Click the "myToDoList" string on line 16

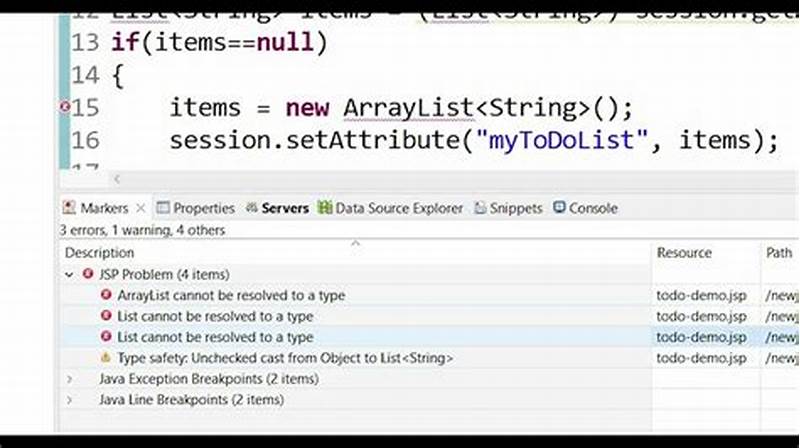pos(561,140)
